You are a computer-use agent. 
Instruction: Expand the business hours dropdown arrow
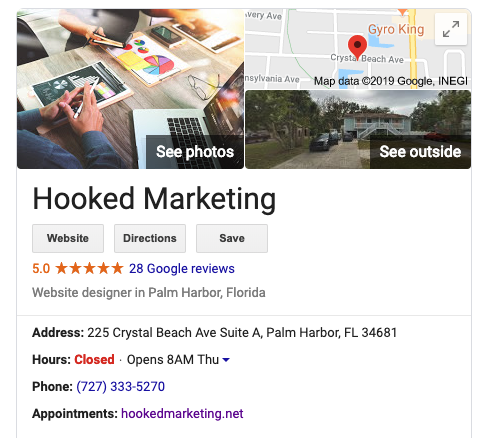coord(226,360)
